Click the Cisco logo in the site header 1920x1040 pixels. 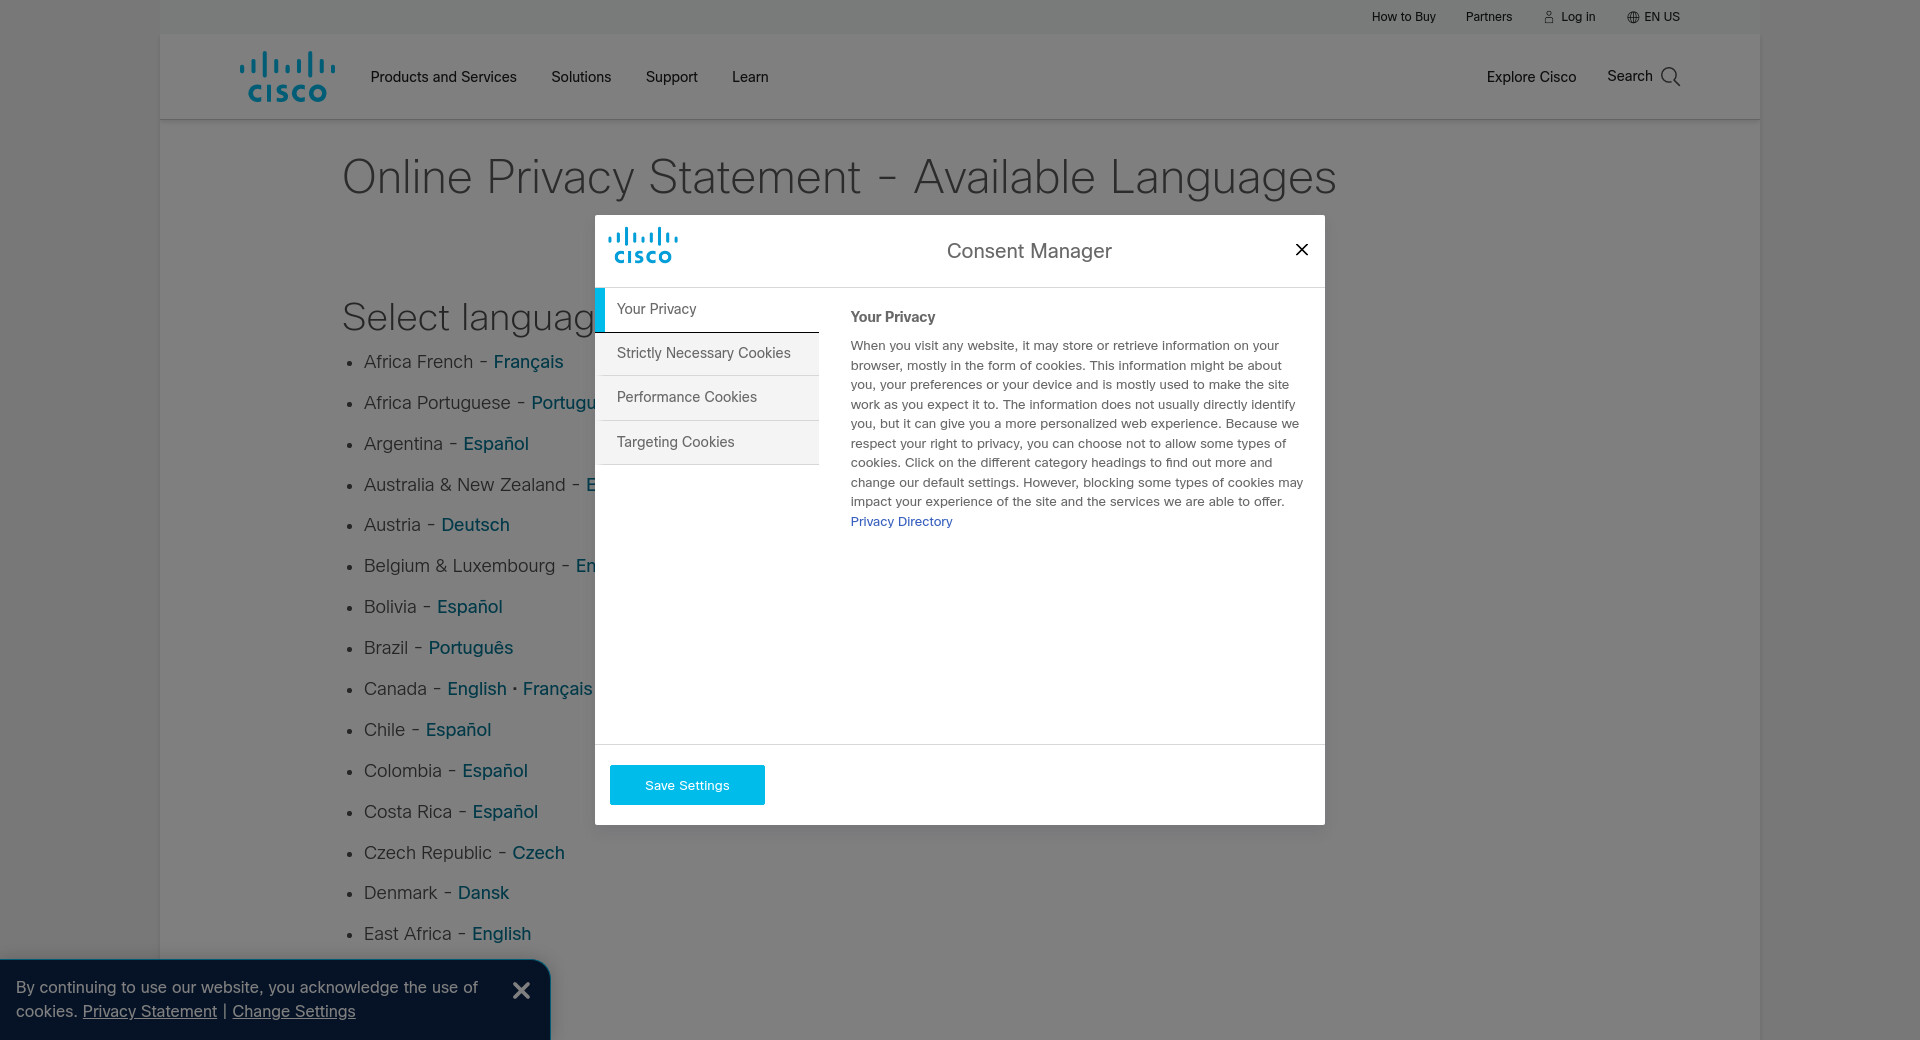point(287,77)
